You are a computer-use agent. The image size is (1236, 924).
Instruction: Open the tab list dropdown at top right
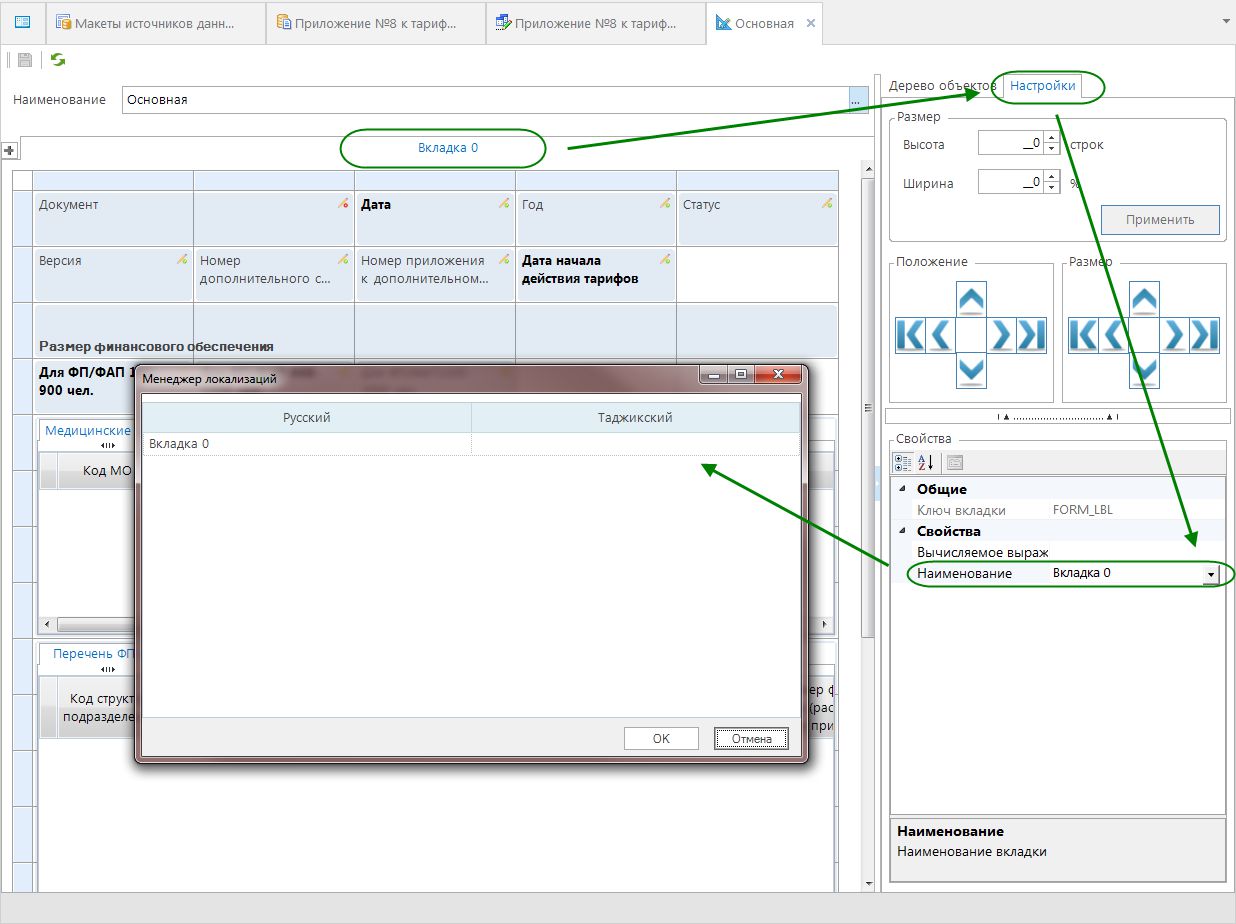1226,21
